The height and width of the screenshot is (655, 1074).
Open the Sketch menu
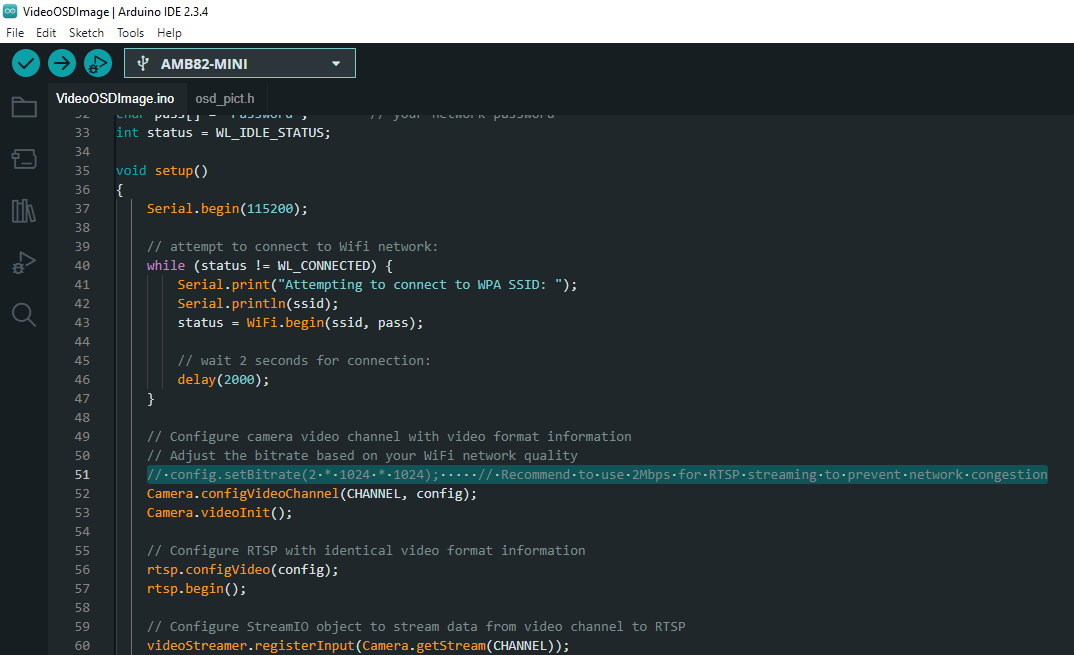pos(86,33)
